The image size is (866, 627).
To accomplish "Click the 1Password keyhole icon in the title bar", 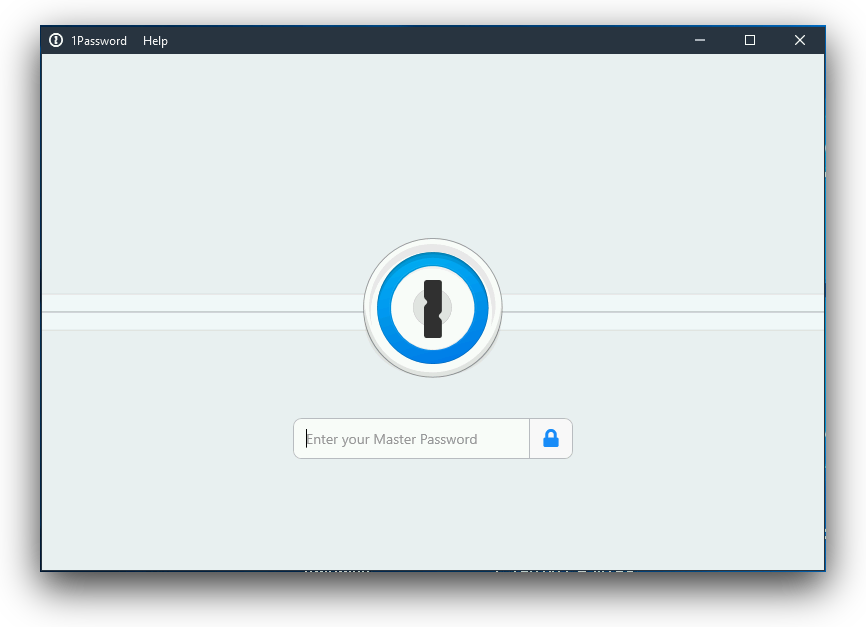I will coord(56,40).
